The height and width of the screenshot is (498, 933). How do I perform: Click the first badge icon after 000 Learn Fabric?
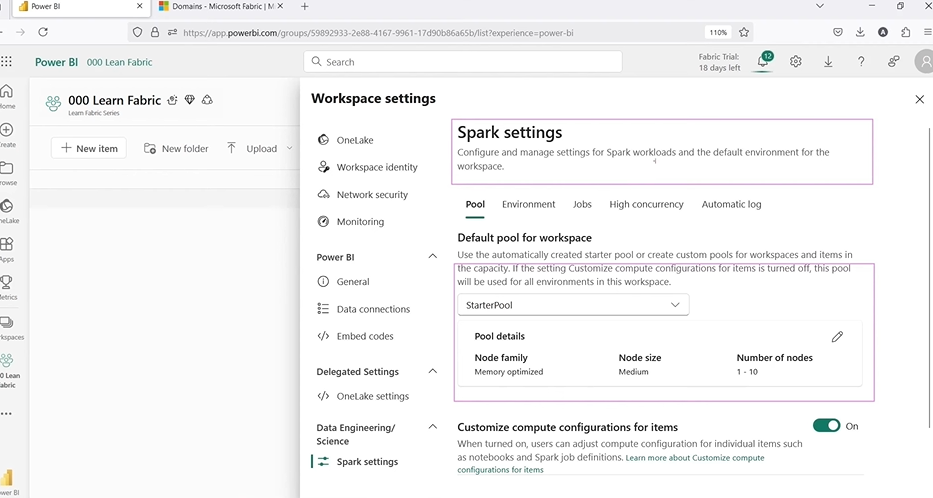[173, 100]
